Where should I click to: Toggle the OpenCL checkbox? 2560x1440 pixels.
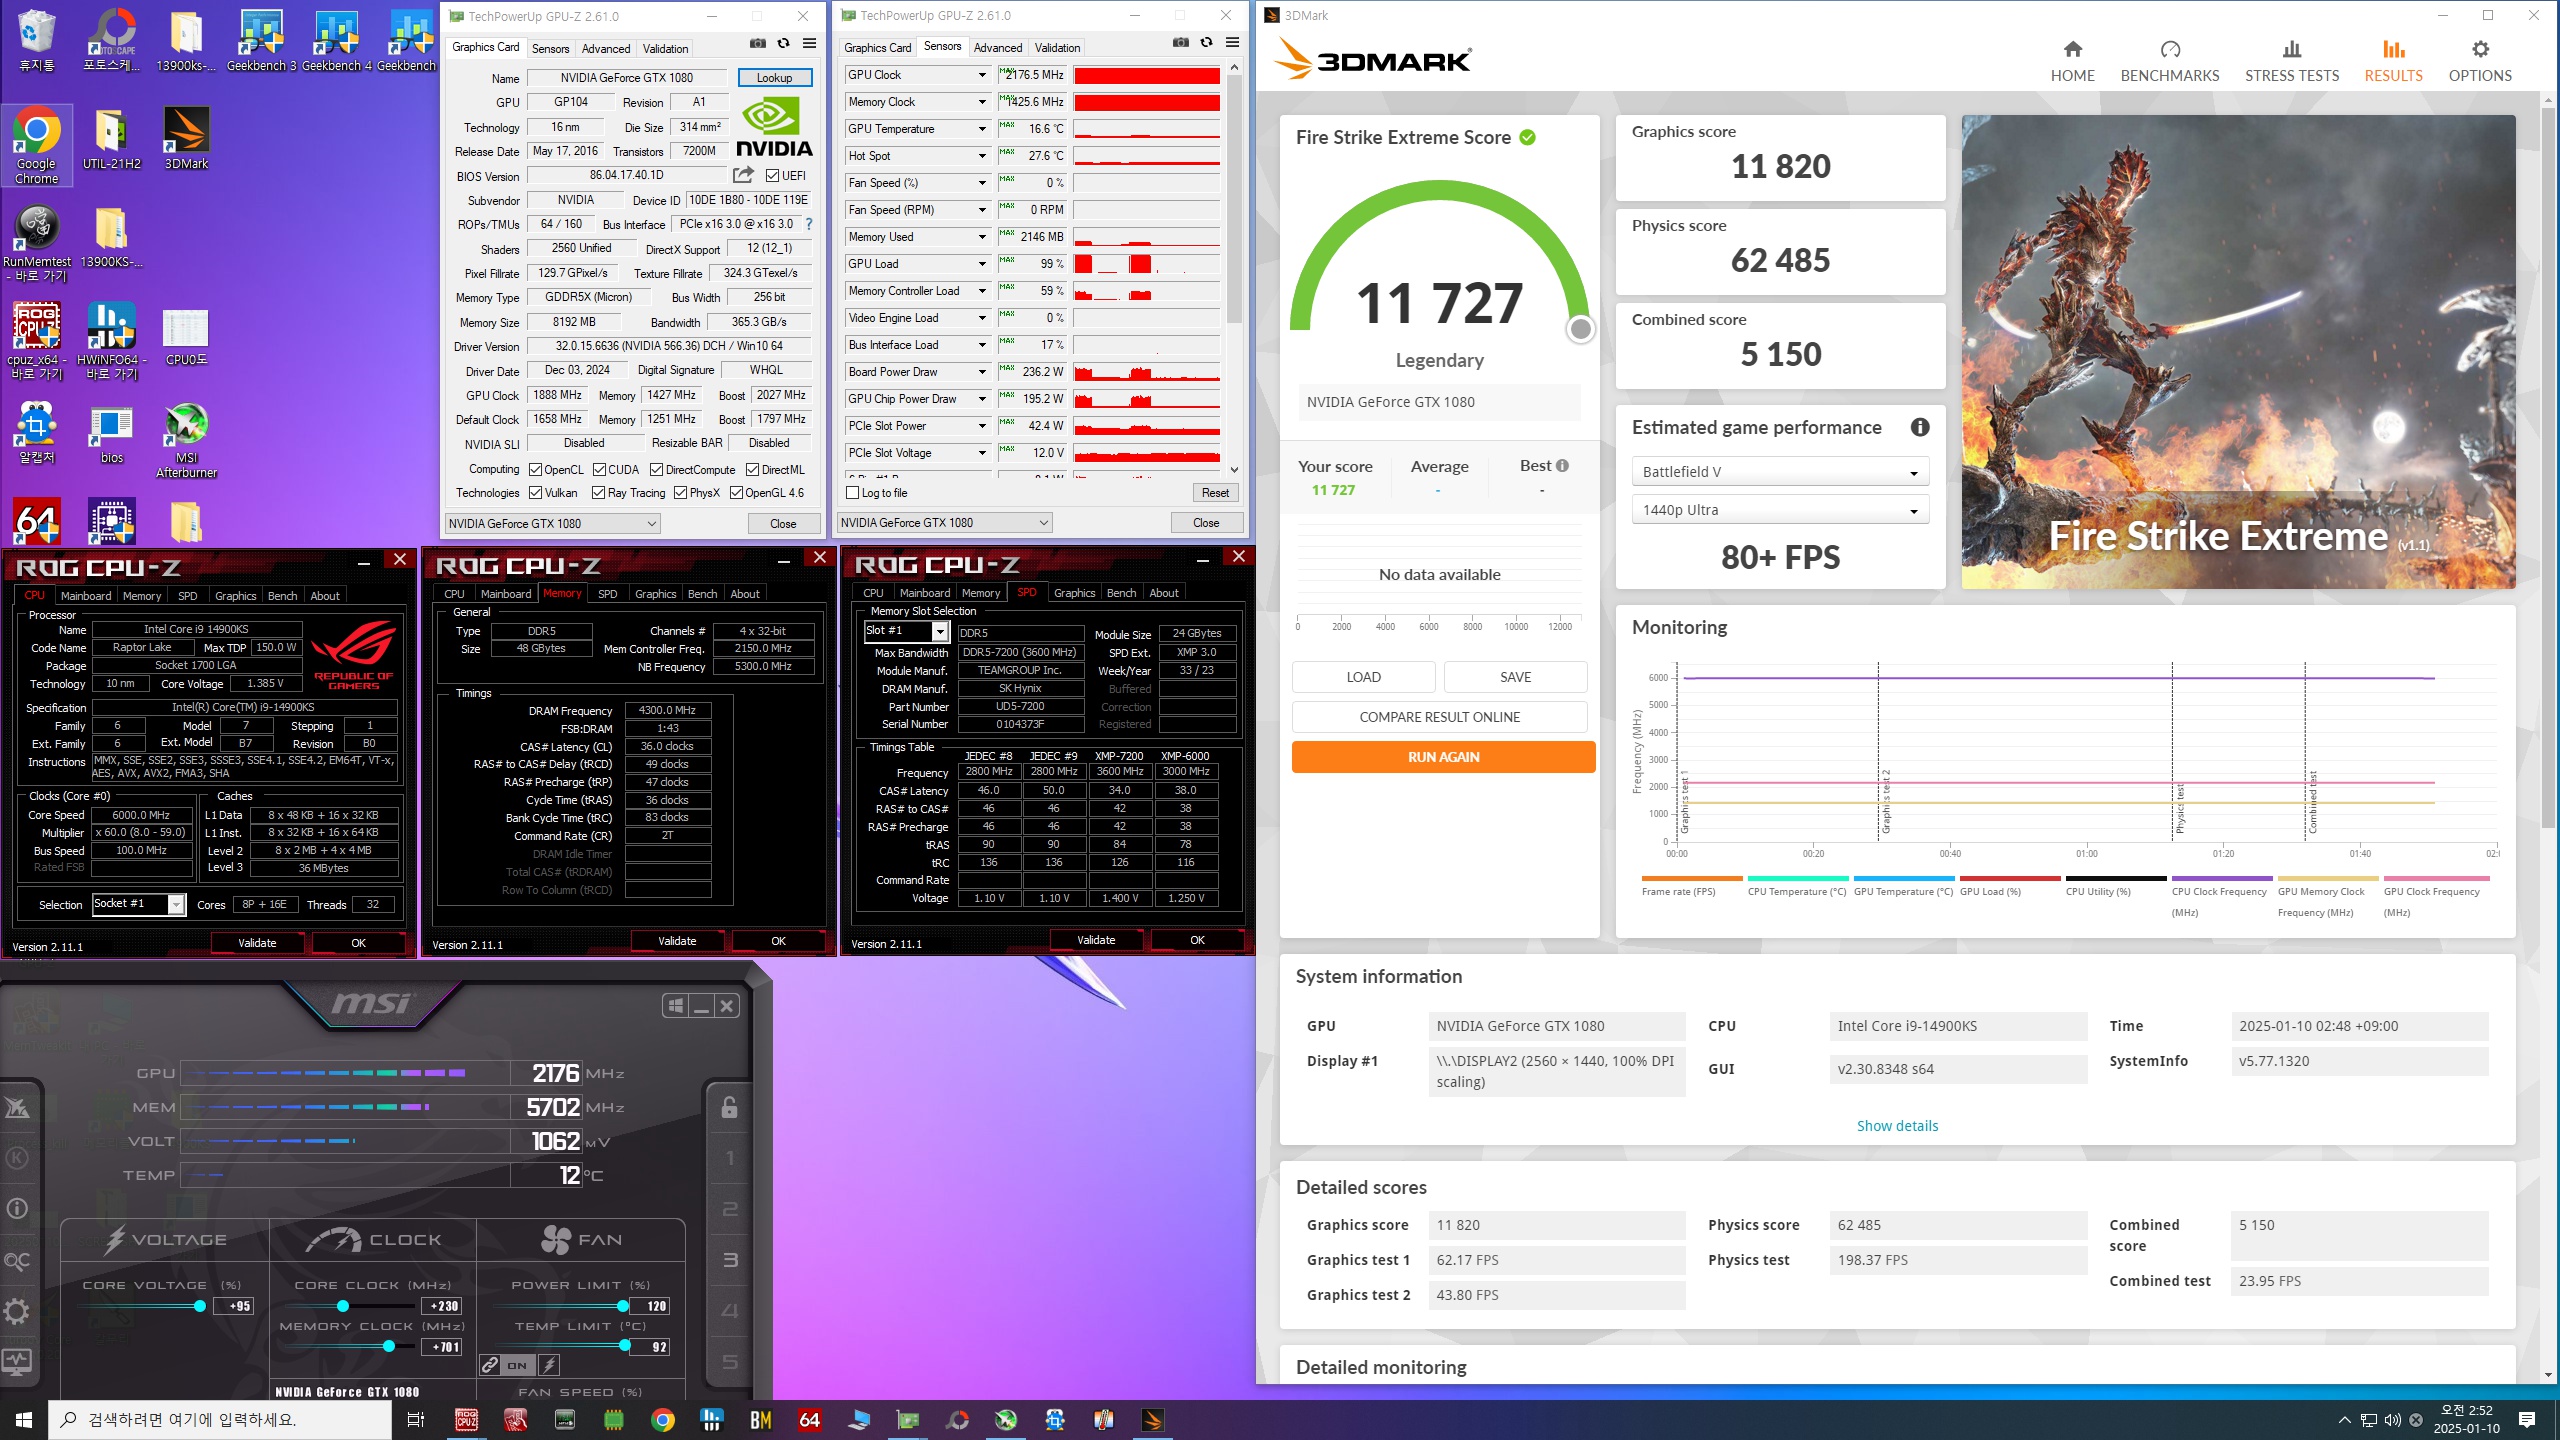[535, 469]
